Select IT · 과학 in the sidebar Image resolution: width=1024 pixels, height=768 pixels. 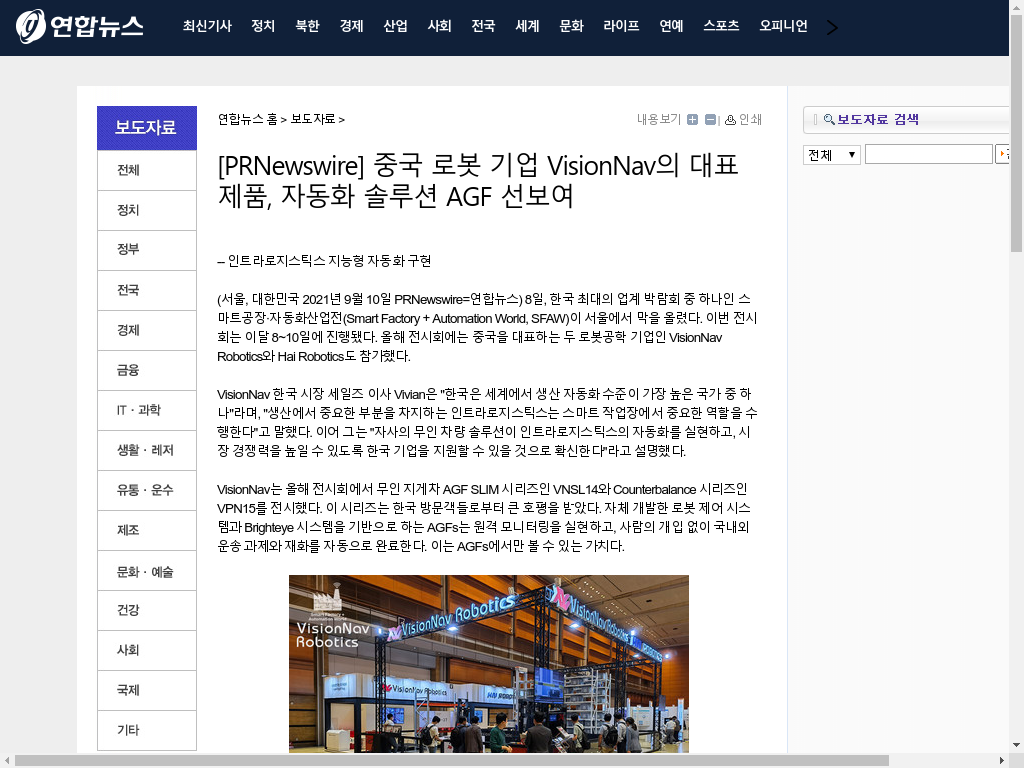coord(147,410)
